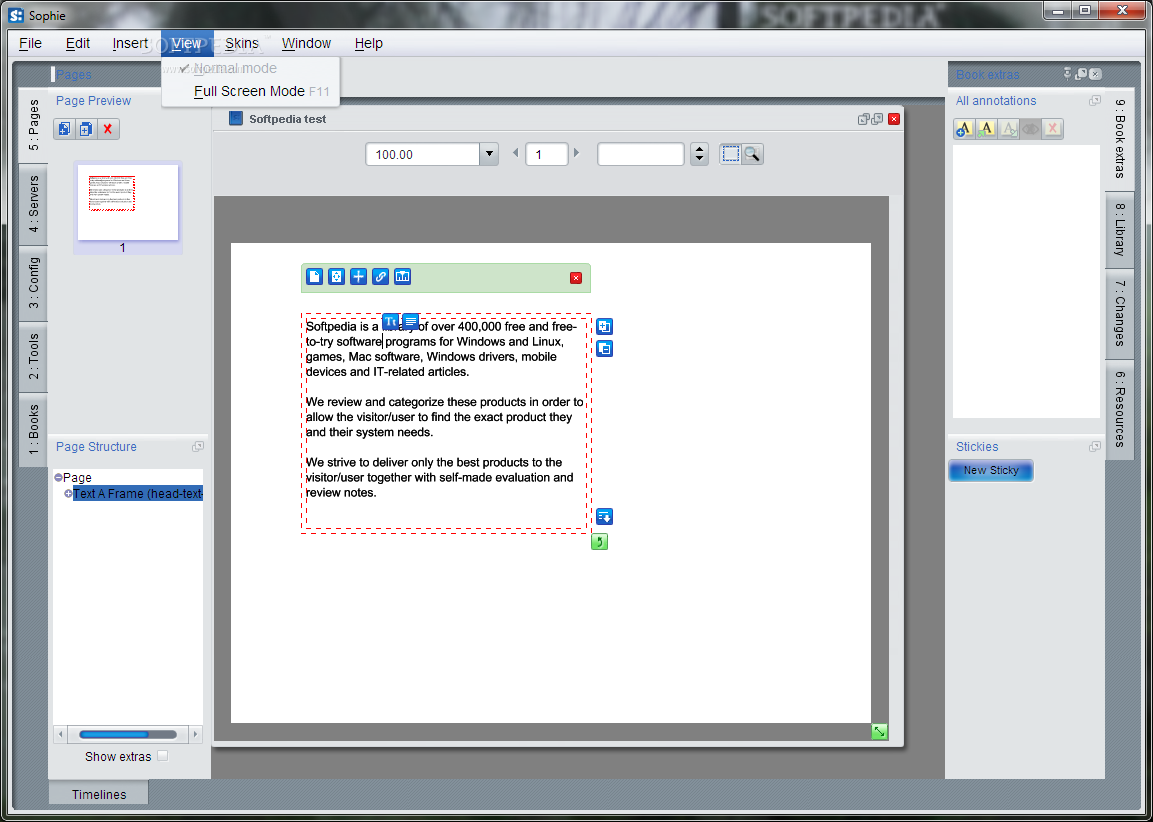Click the empty field next to spinner
1153x822 pixels.
click(x=640, y=154)
